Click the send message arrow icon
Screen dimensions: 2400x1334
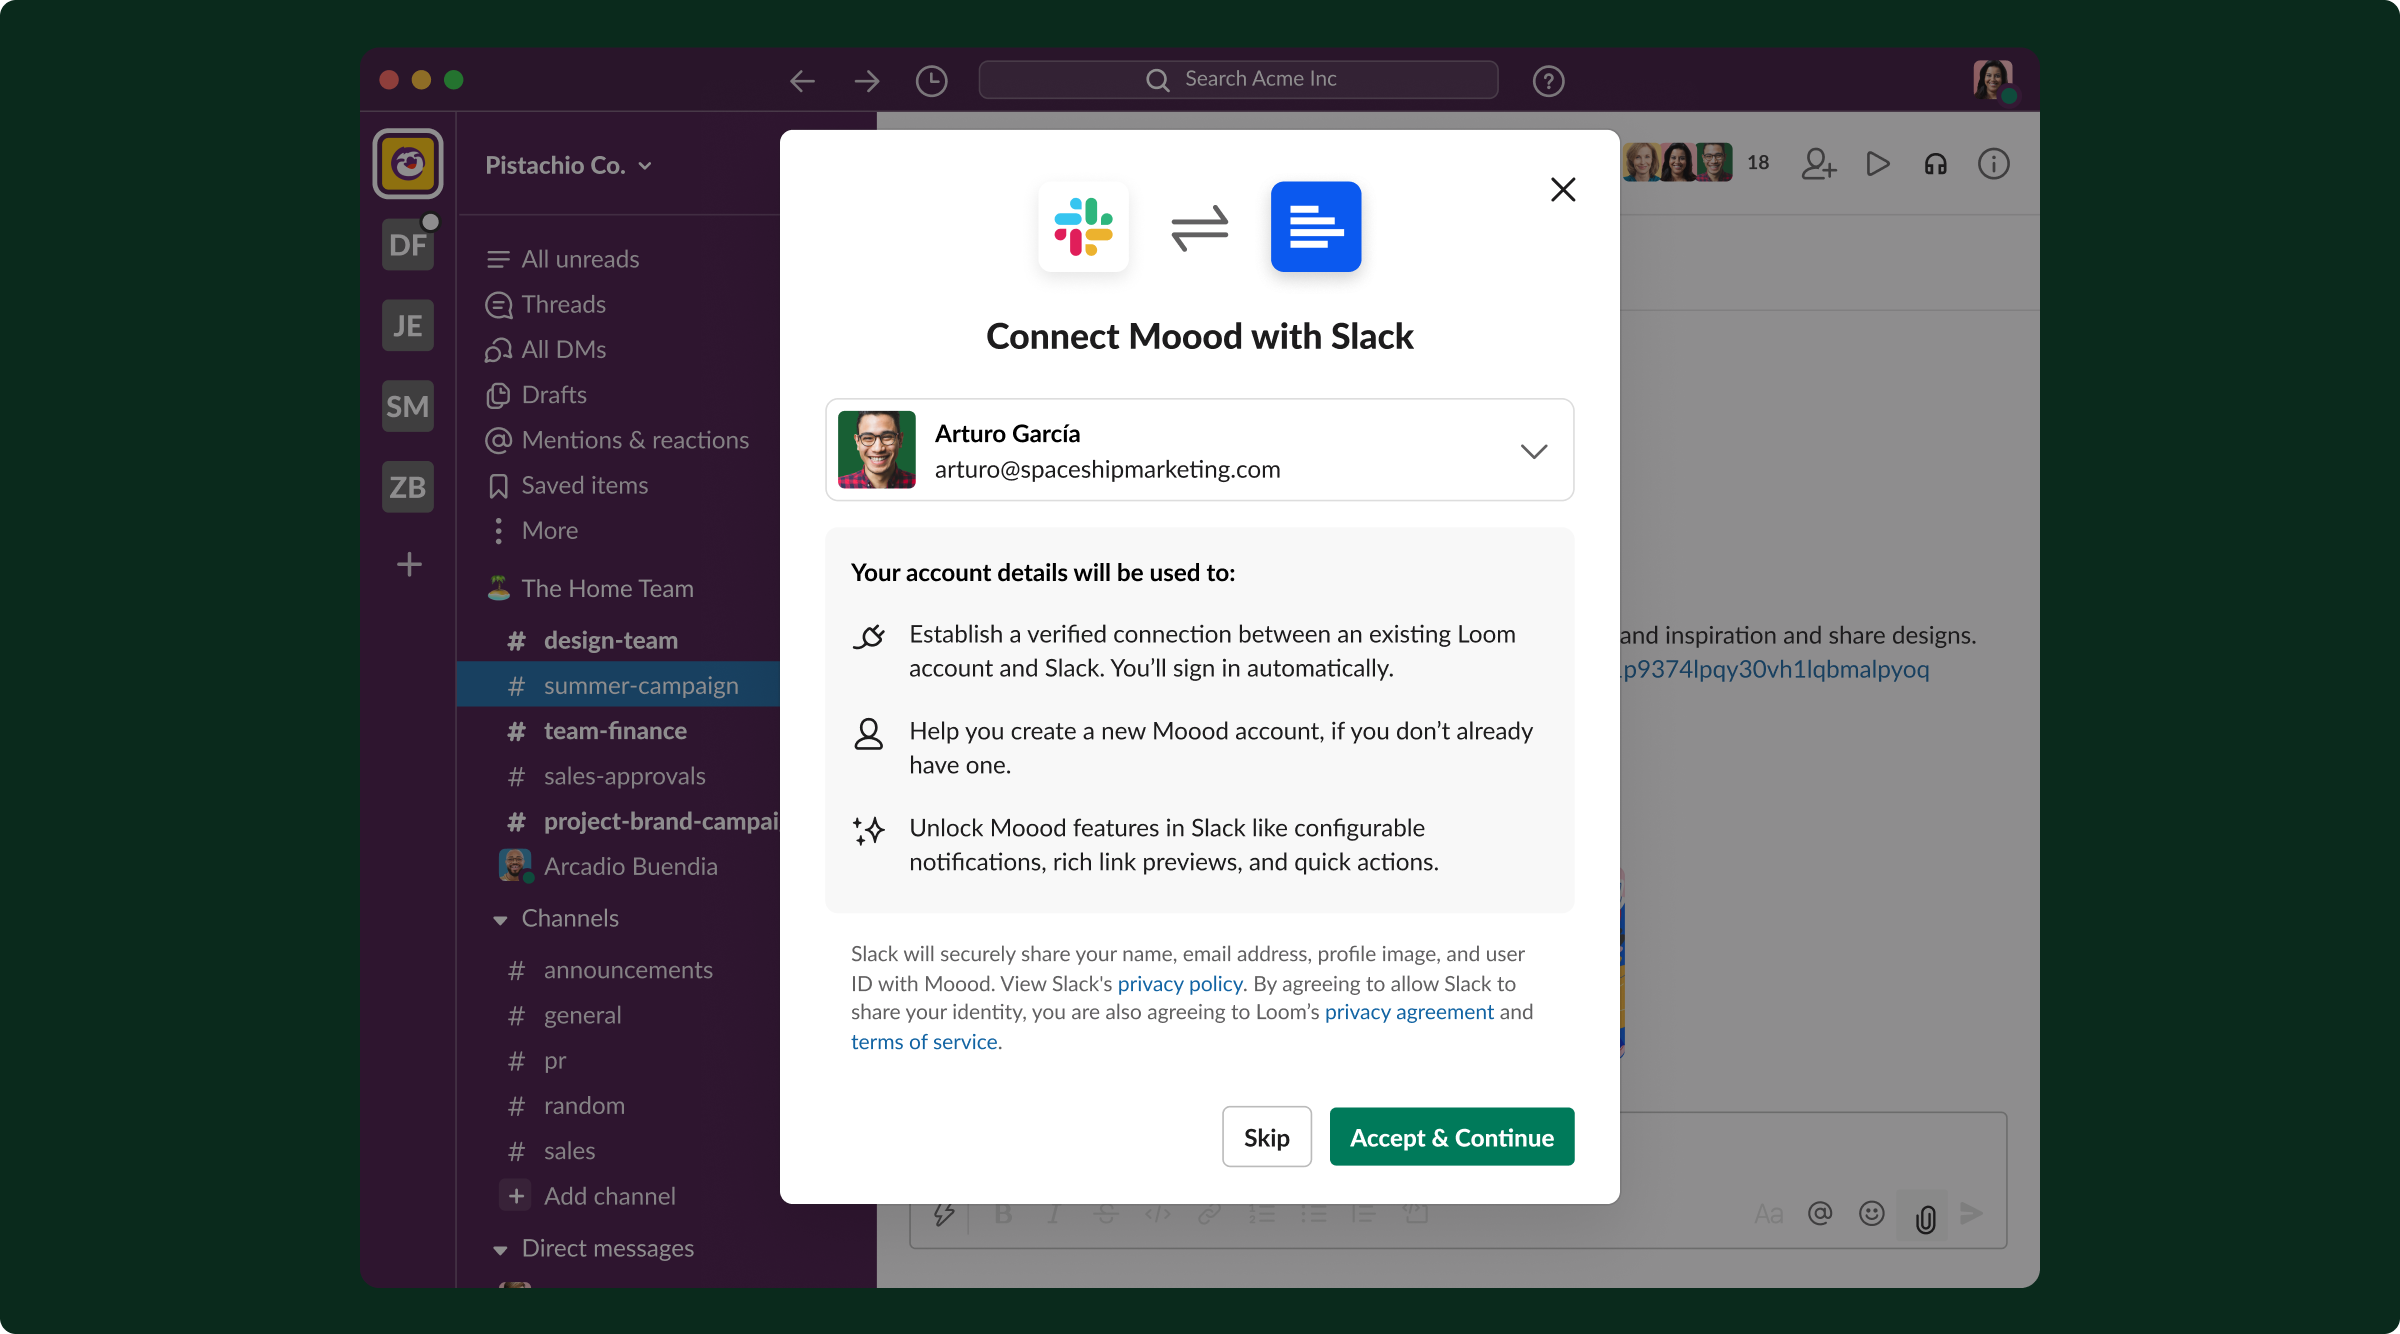[x=1972, y=1214]
